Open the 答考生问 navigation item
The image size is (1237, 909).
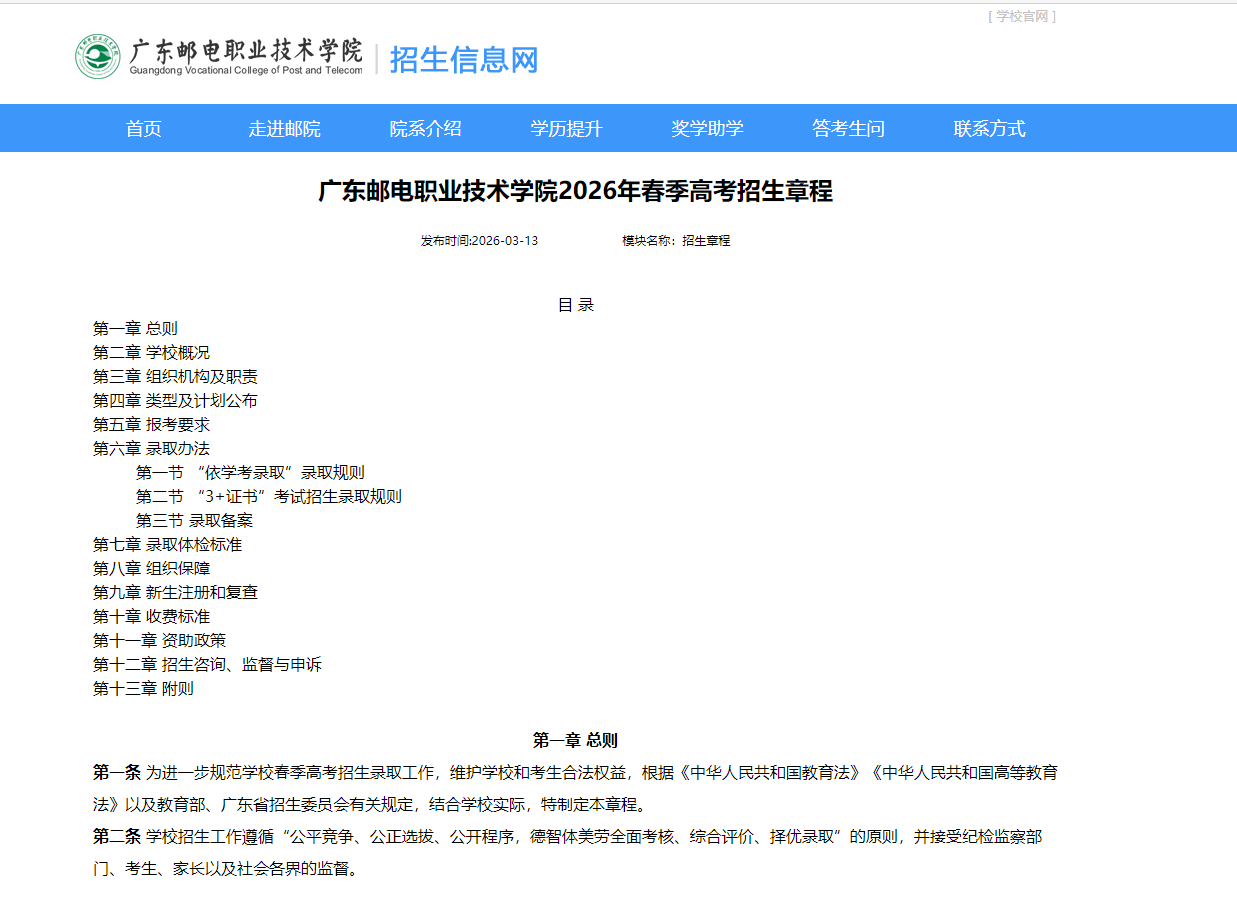(848, 128)
